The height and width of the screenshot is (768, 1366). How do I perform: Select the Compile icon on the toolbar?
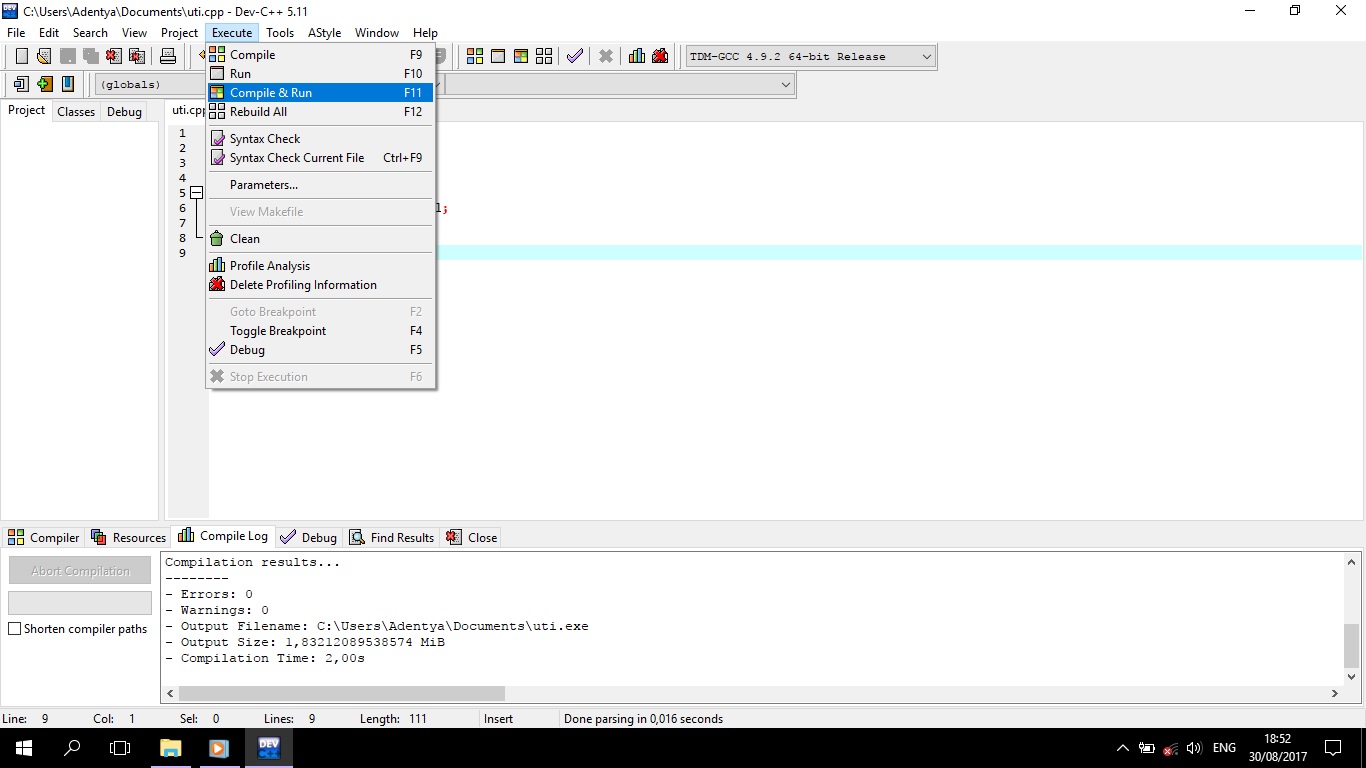click(x=474, y=56)
